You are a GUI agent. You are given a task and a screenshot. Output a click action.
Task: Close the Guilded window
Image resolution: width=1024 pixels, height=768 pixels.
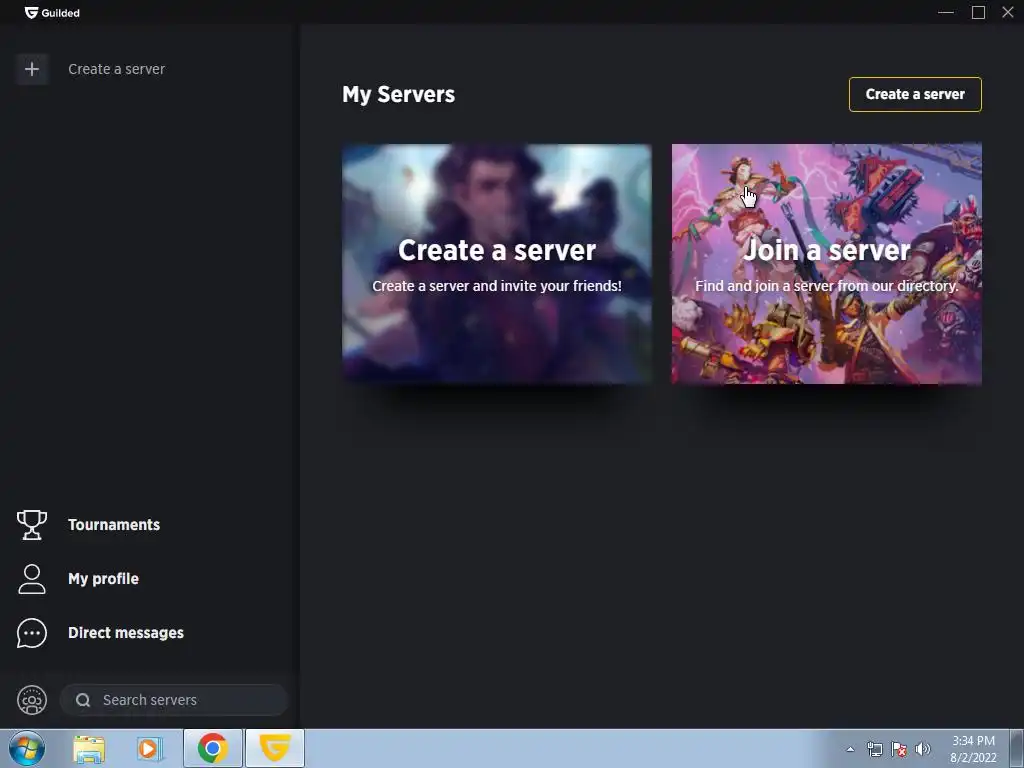point(1008,12)
